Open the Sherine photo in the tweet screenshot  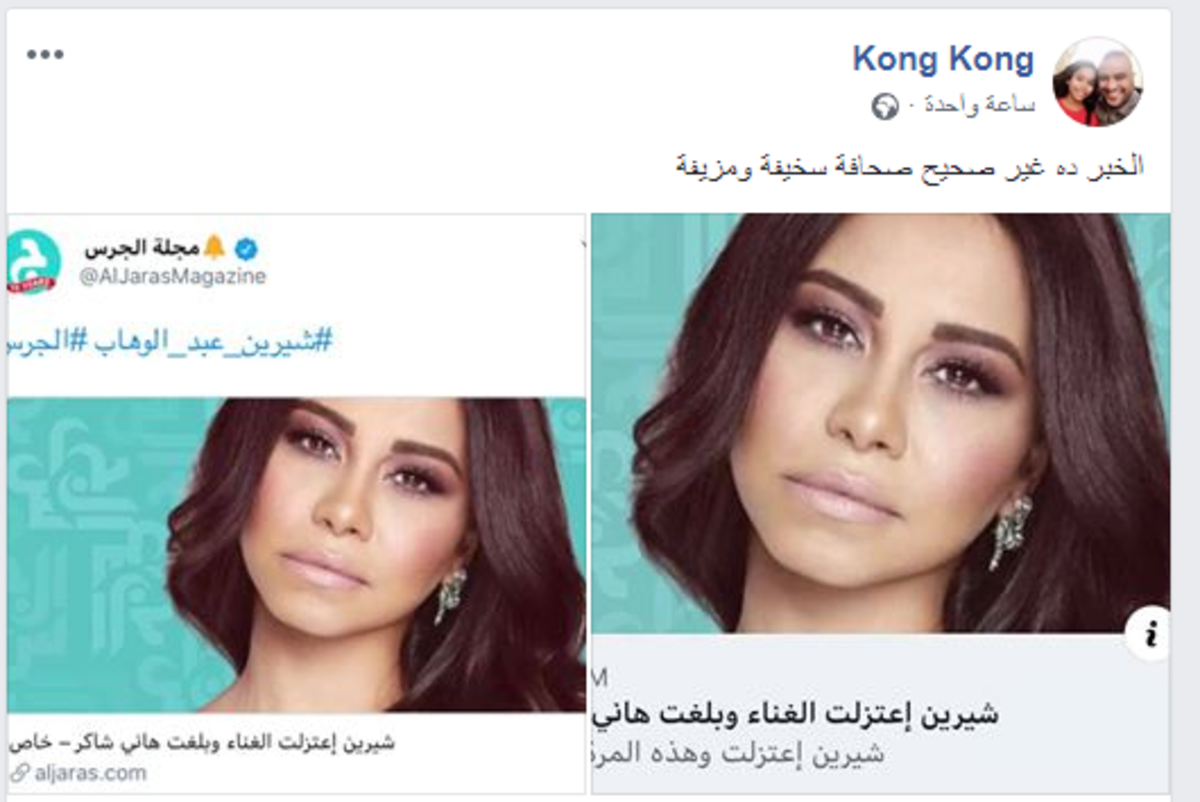(297, 555)
